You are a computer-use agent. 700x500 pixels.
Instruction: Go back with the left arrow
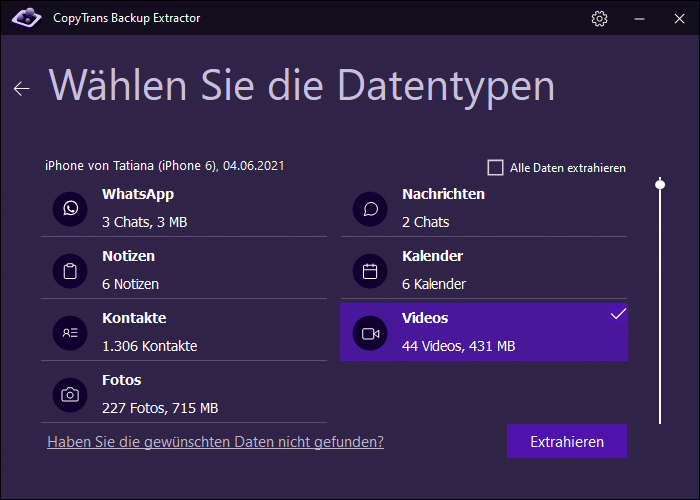pos(21,88)
